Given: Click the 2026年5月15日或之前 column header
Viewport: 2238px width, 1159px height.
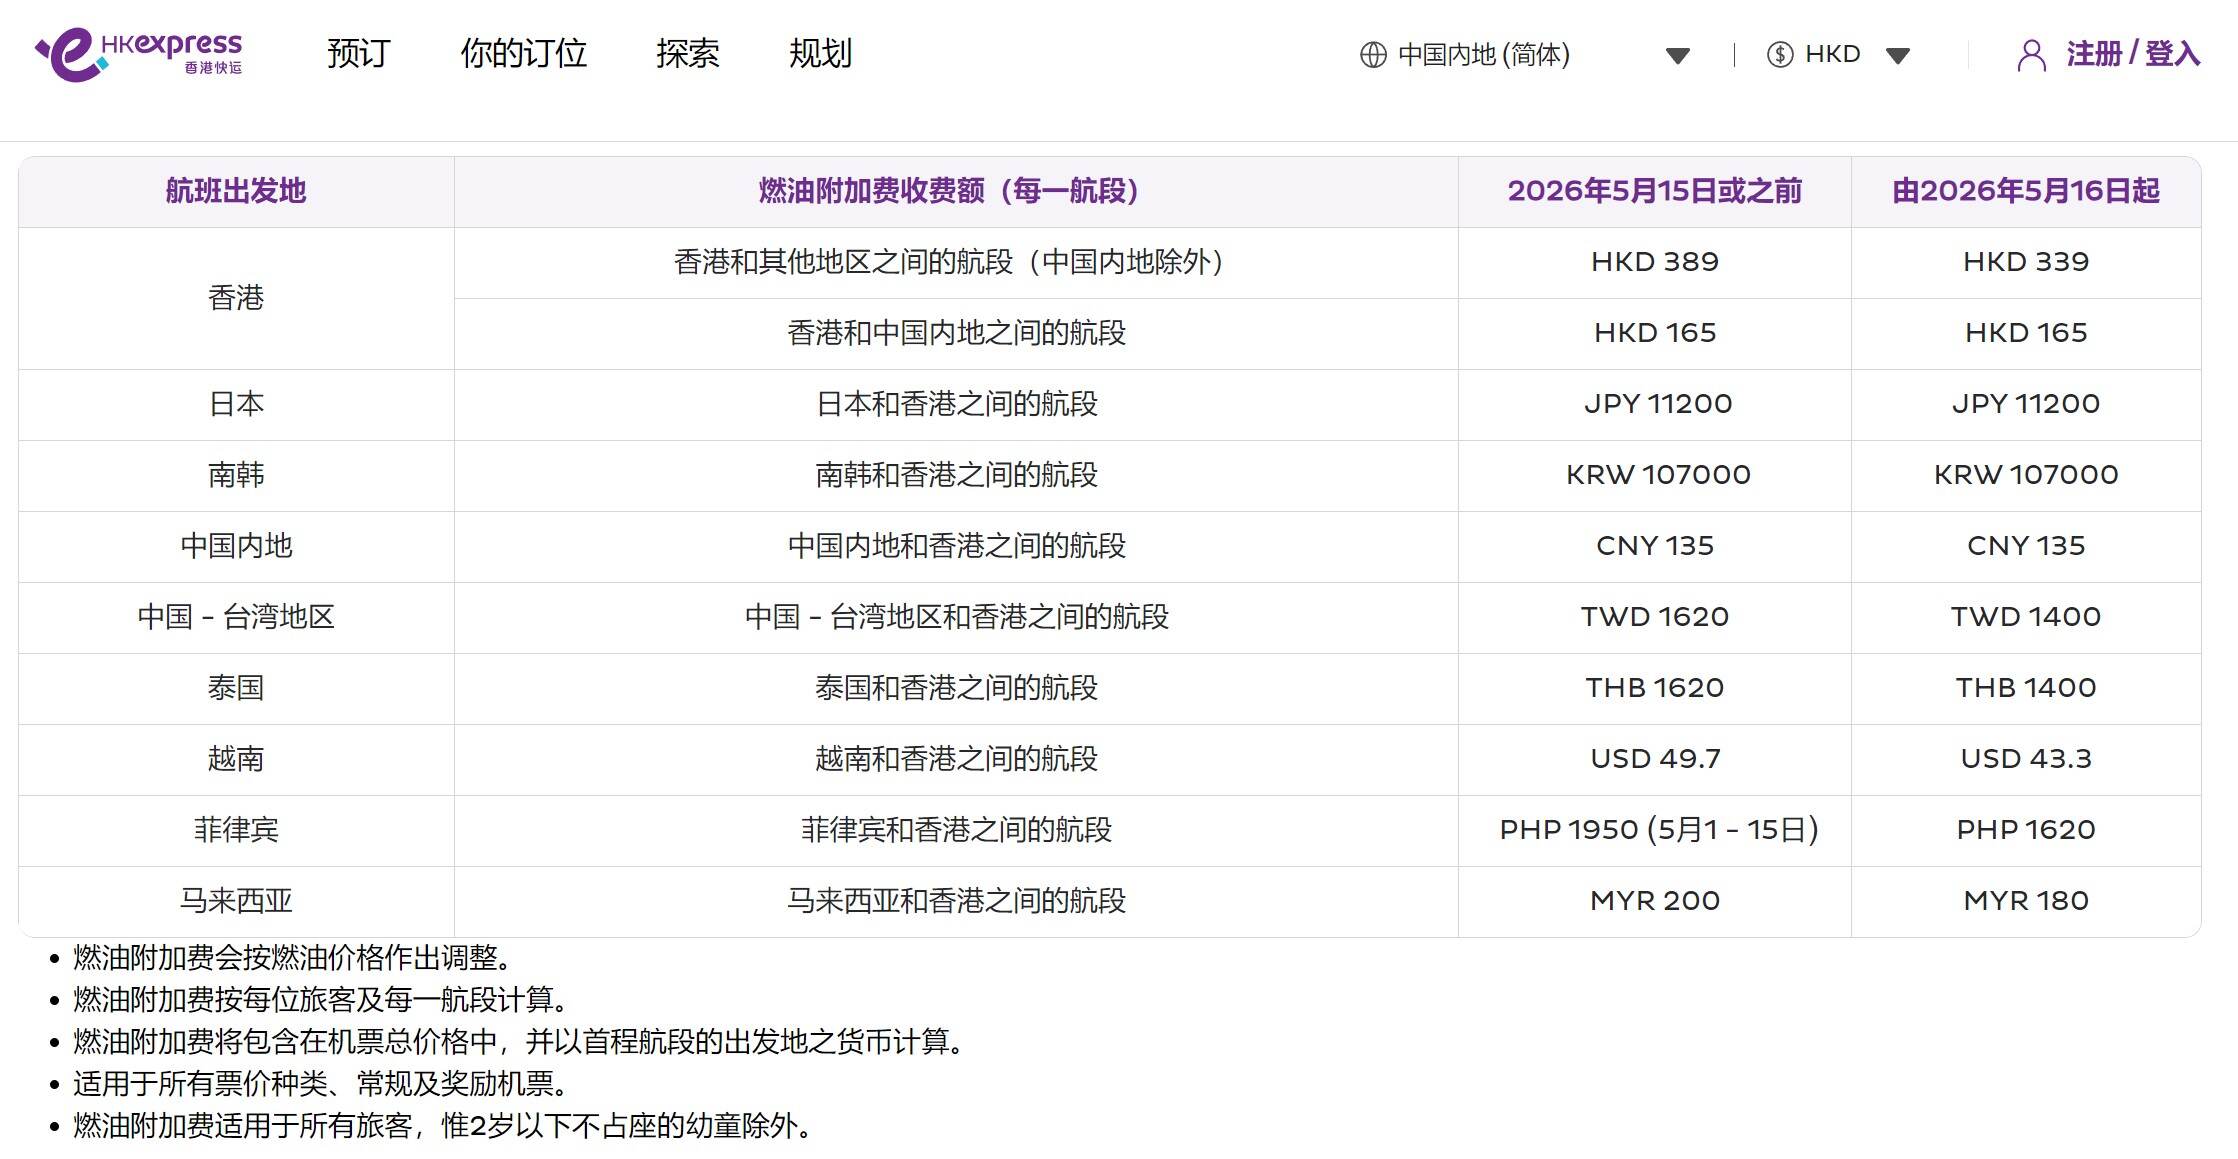Looking at the screenshot, I should 1655,191.
